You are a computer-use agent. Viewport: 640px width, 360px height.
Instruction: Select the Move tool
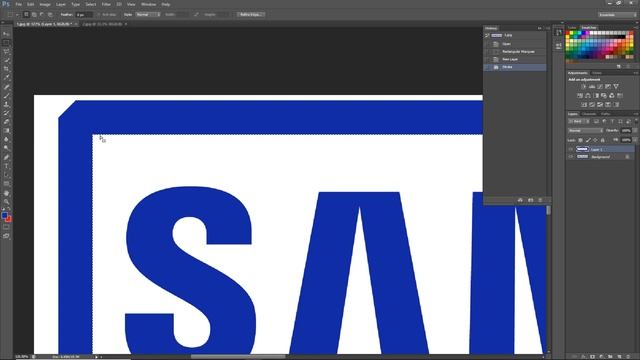pos(6,34)
